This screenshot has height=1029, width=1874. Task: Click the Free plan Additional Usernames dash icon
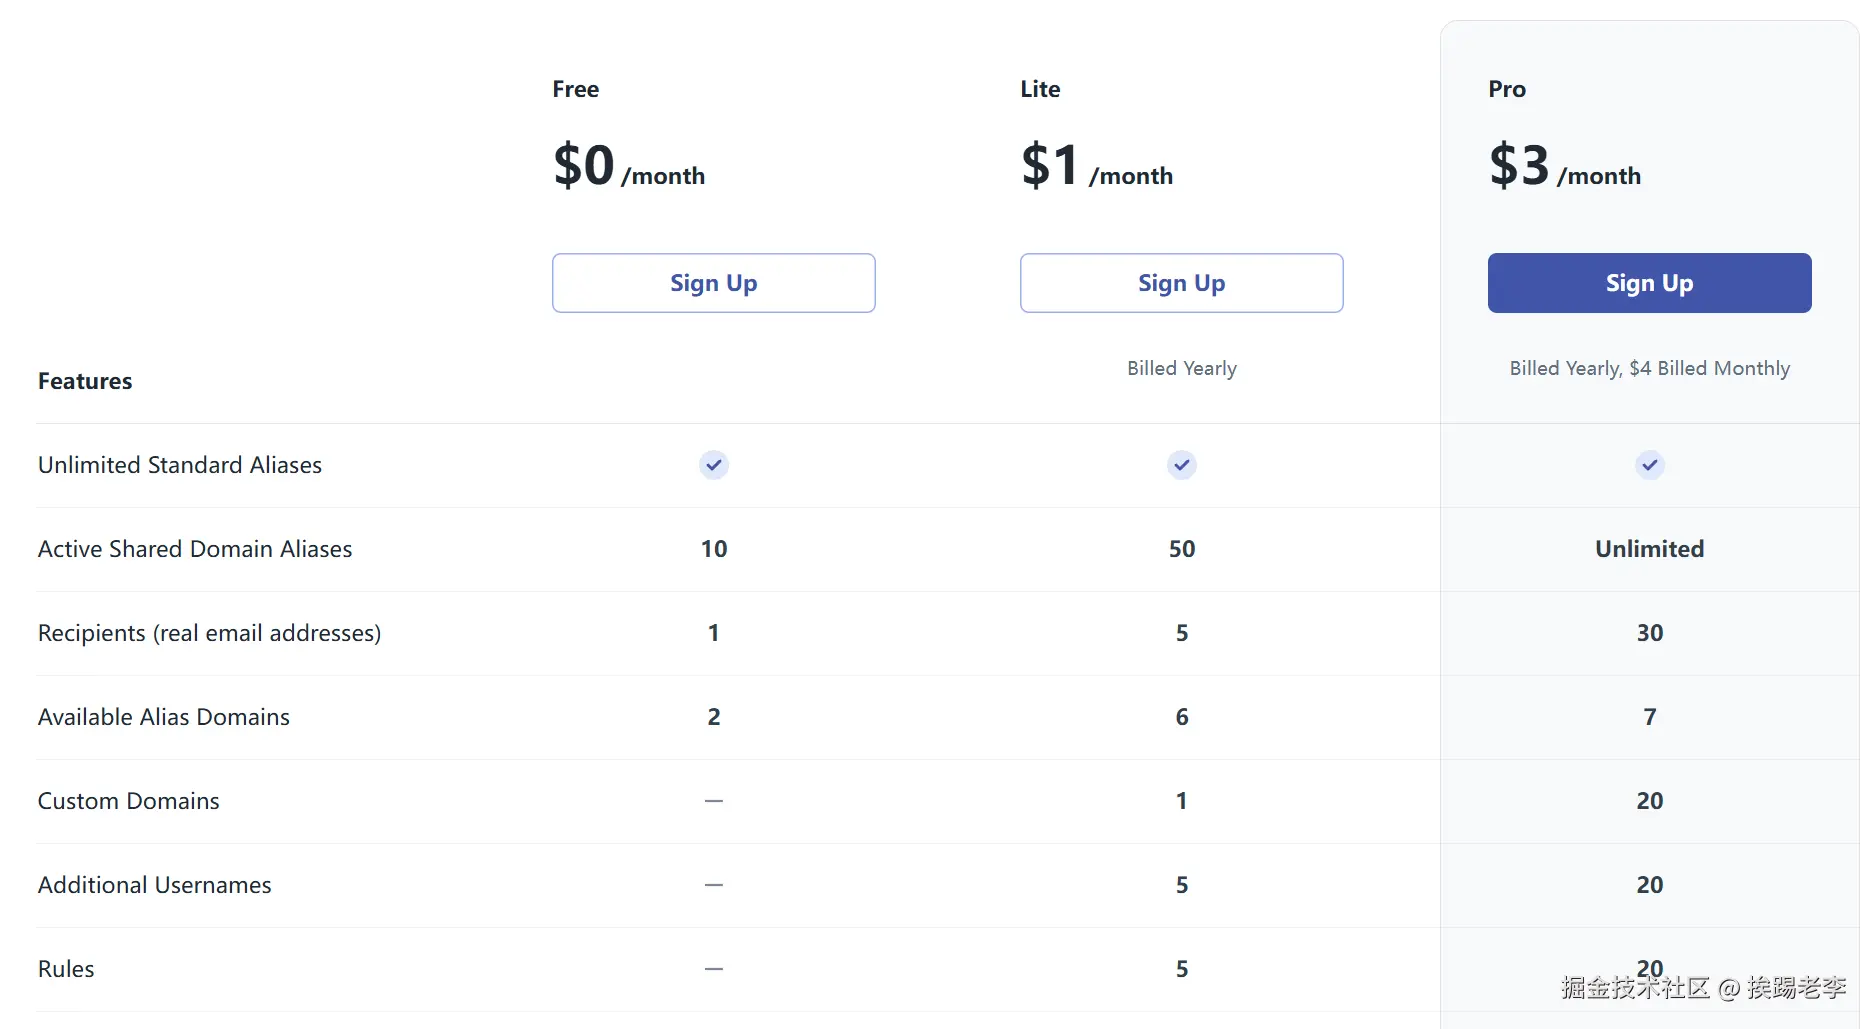(x=713, y=885)
